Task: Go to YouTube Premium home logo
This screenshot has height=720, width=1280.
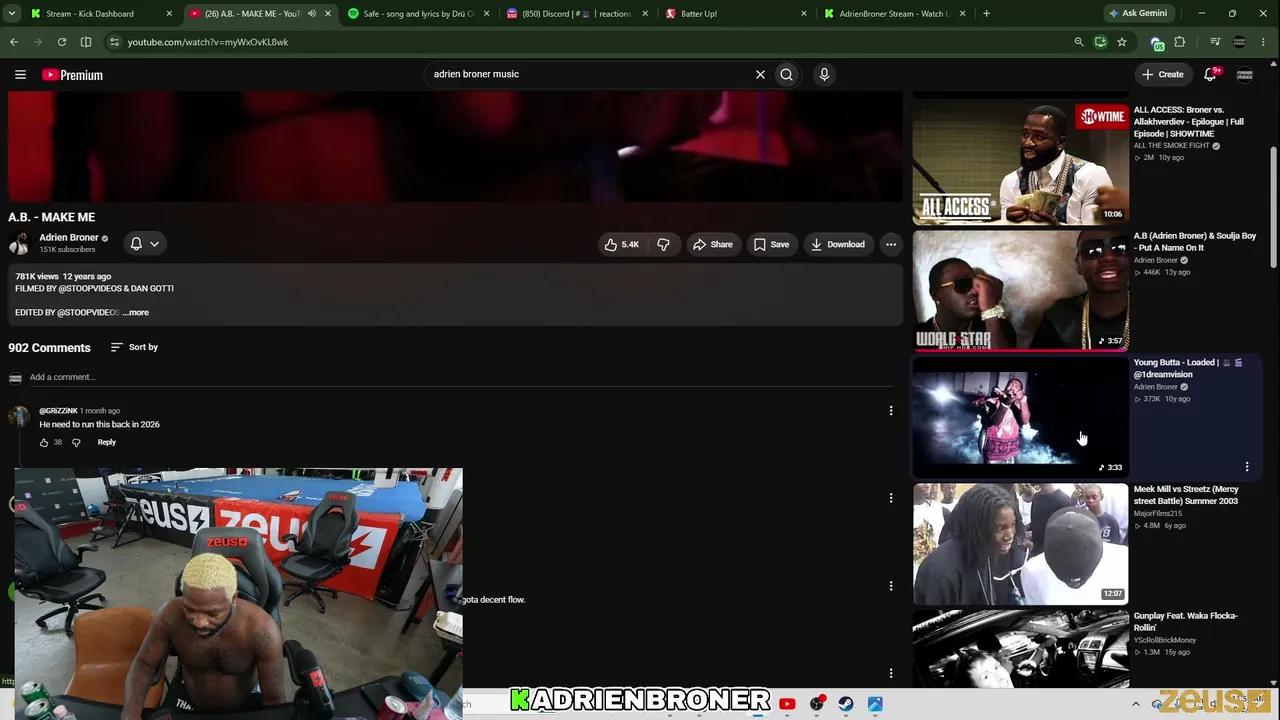Action: tap(72, 75)
